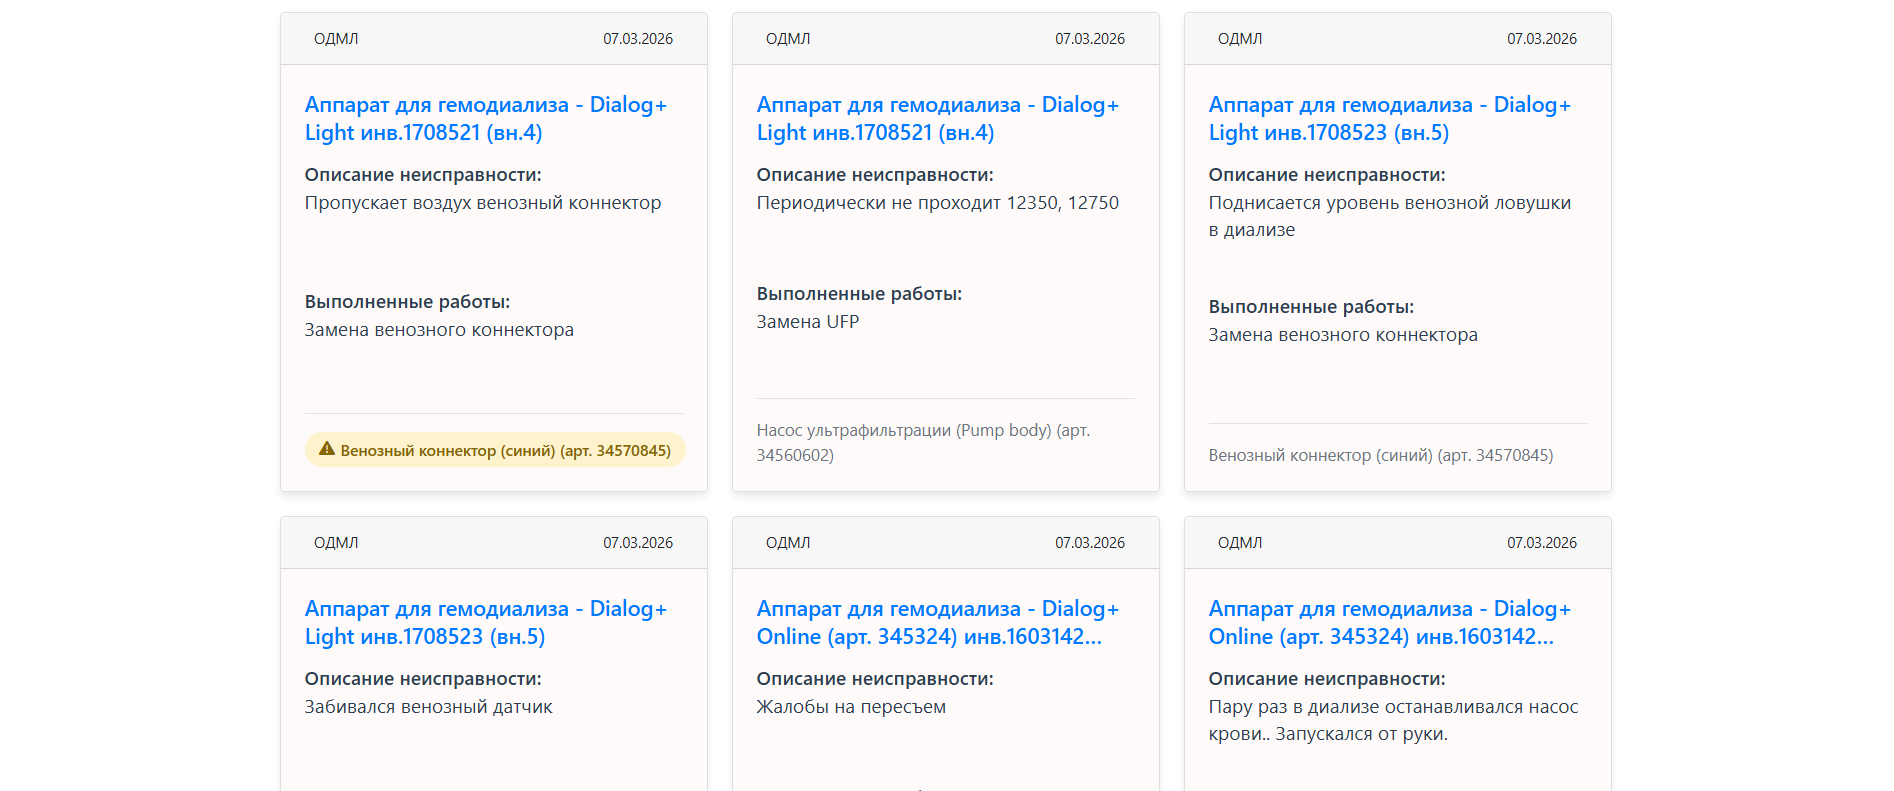Click the warning triangle icon on the yellow part badge
1894x791 pixels.
tap(327, 449)
